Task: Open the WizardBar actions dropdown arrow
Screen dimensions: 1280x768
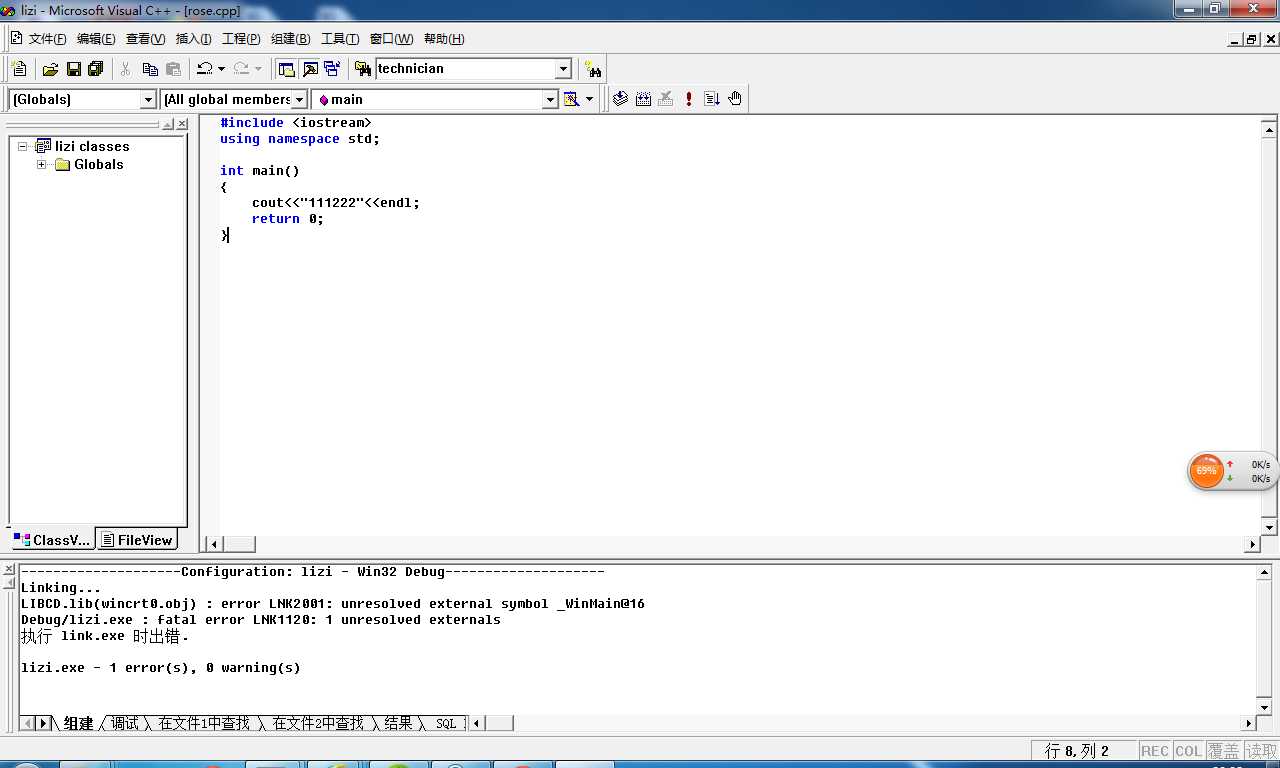Action: [589, 99]
